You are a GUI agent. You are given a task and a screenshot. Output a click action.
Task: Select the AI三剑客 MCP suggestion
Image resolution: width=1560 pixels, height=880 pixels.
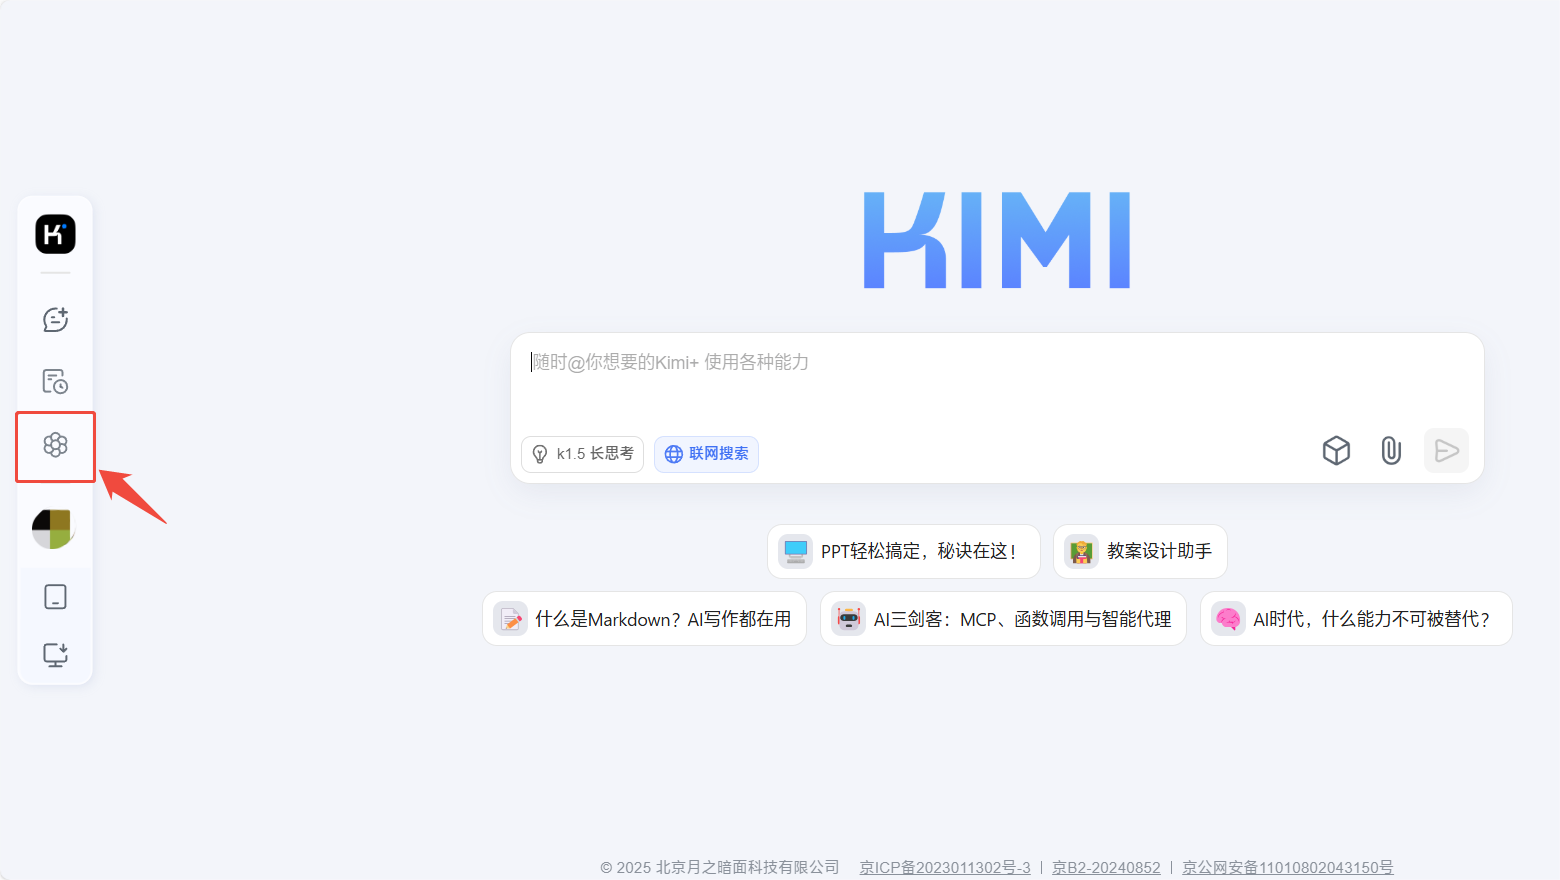coord(1003,619)
